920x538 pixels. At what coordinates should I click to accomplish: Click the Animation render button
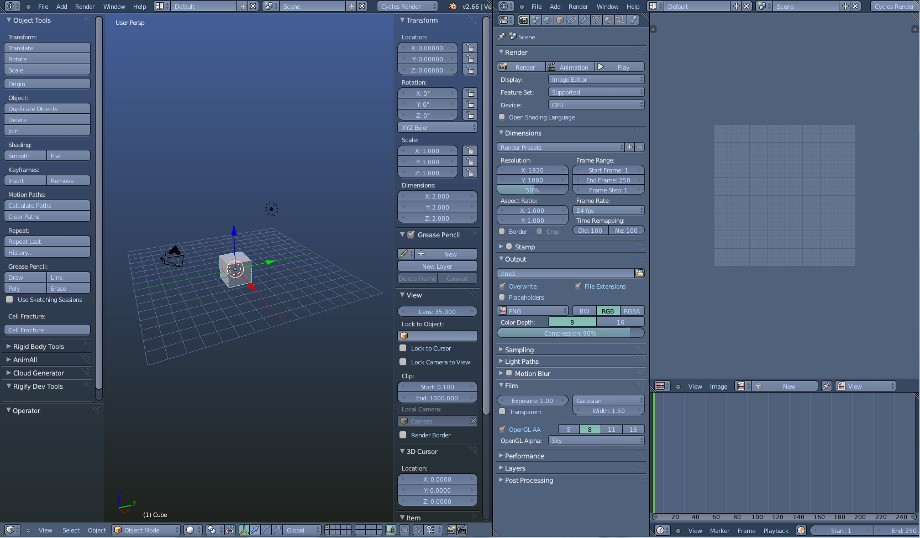(571, 67)
